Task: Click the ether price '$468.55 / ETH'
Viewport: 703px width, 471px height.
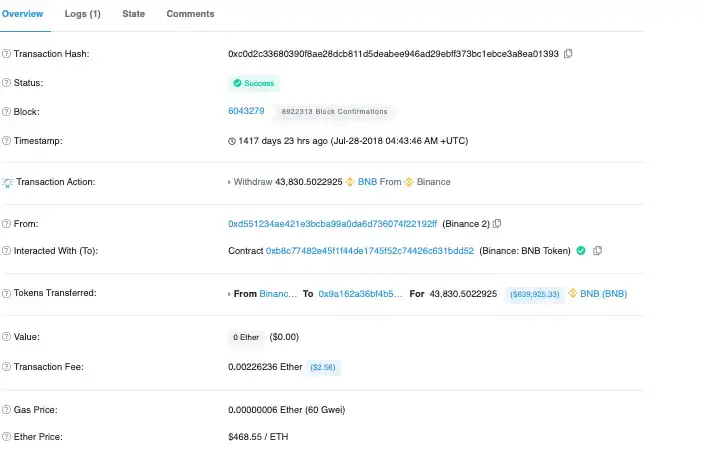Action: coord(258,437)
